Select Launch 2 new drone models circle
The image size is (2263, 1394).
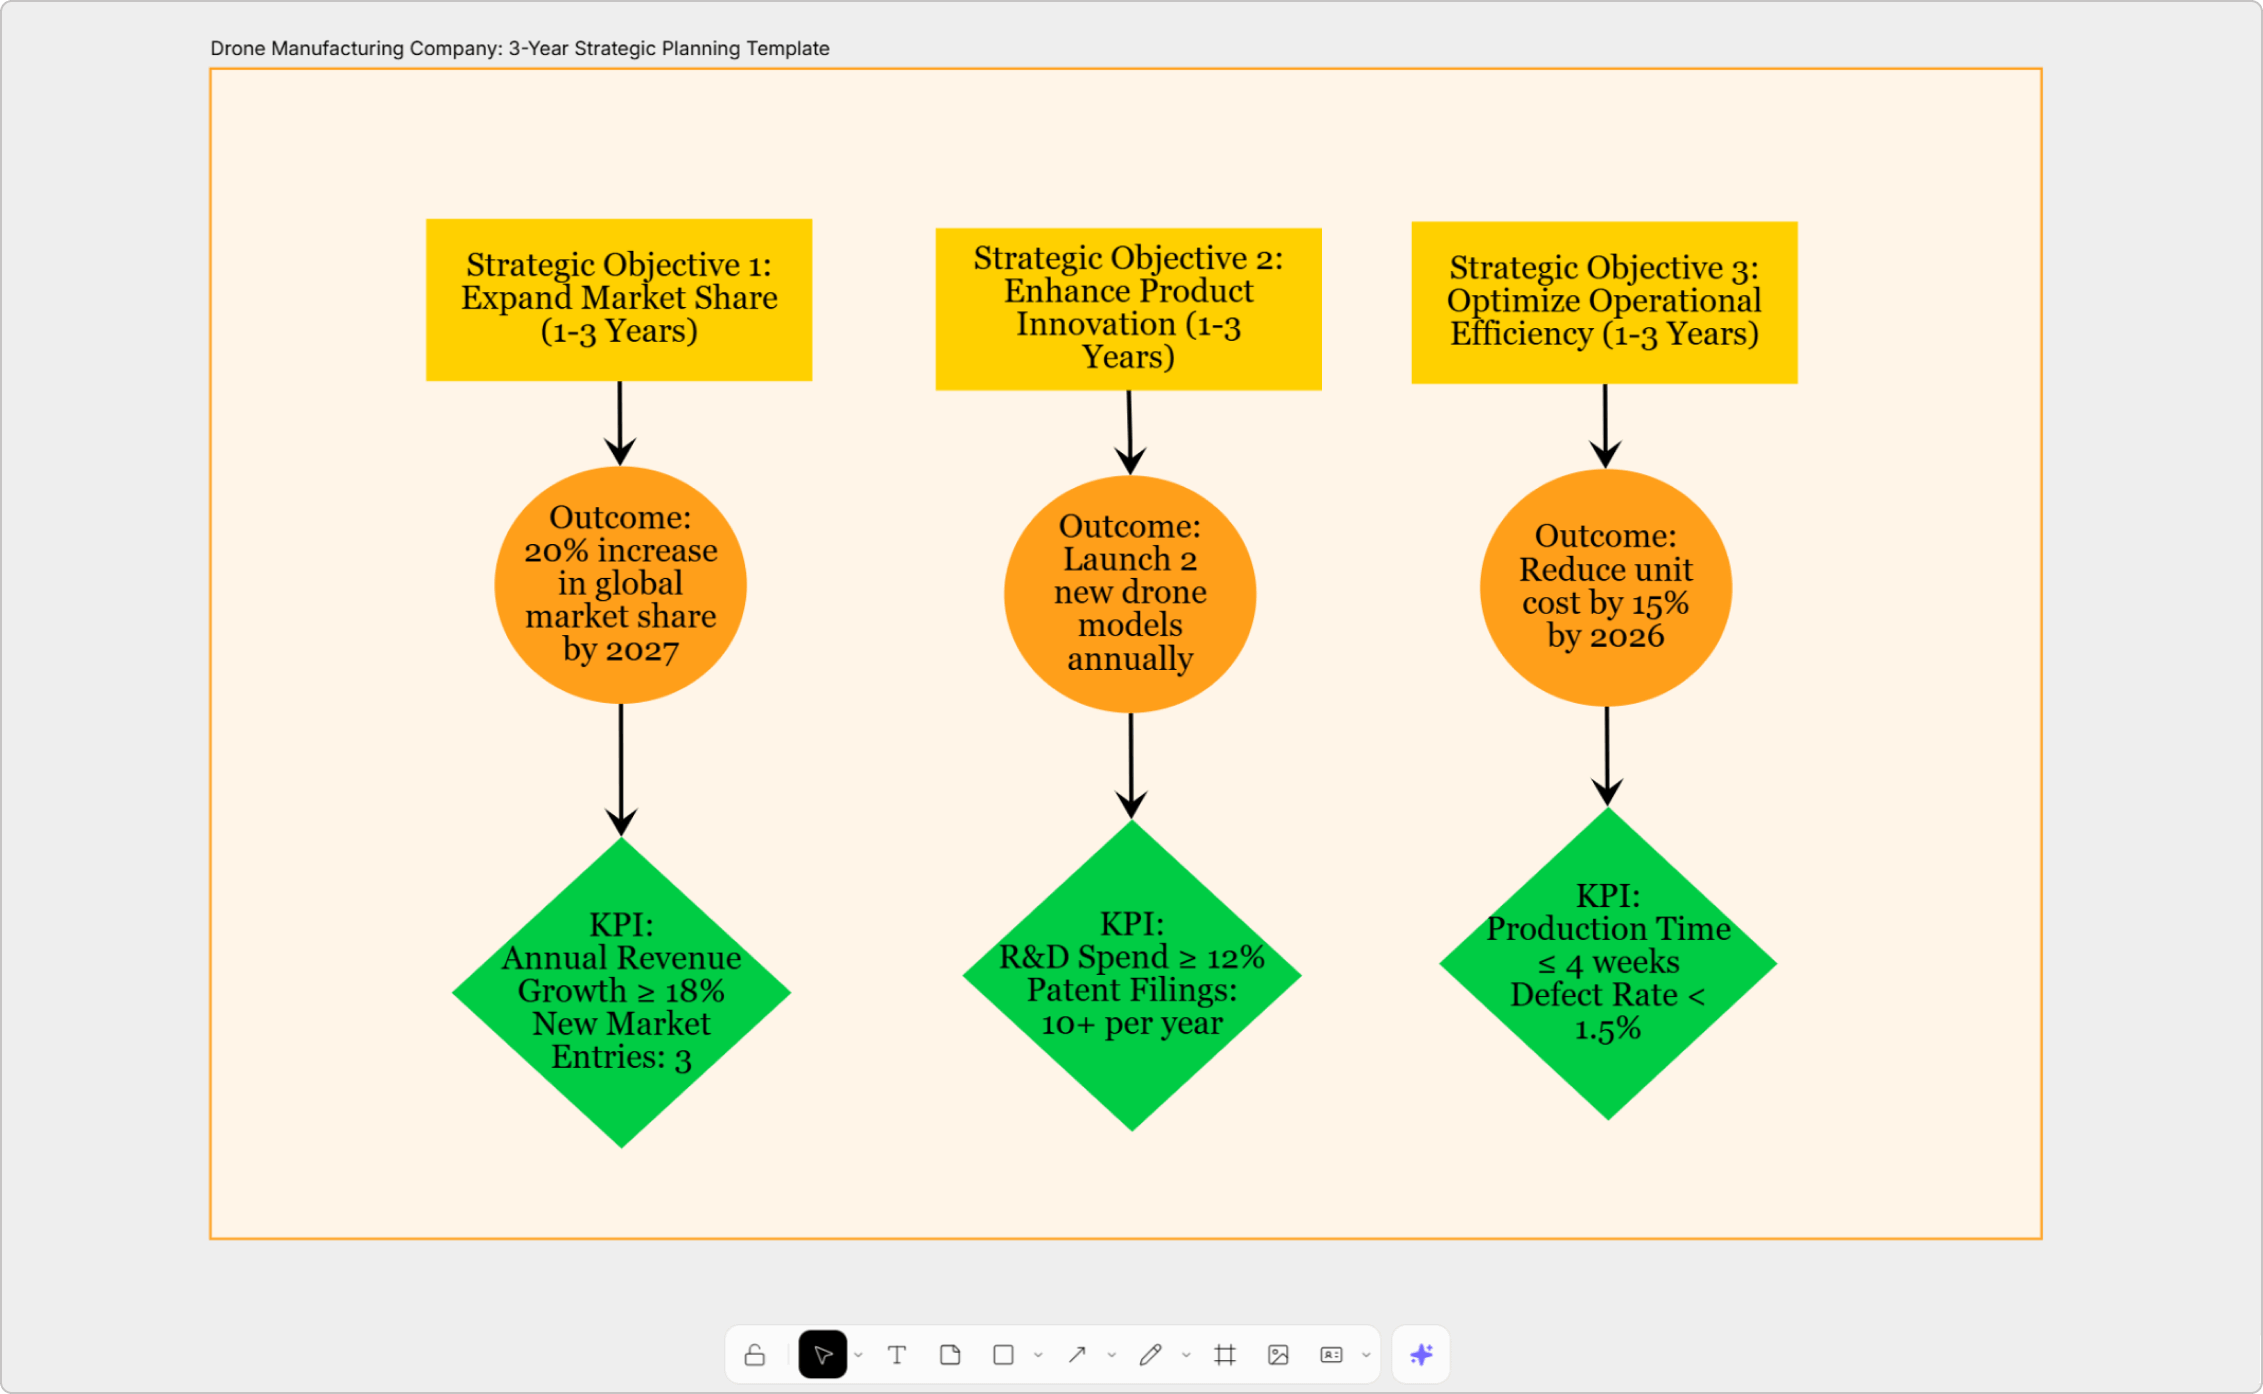1130,593
